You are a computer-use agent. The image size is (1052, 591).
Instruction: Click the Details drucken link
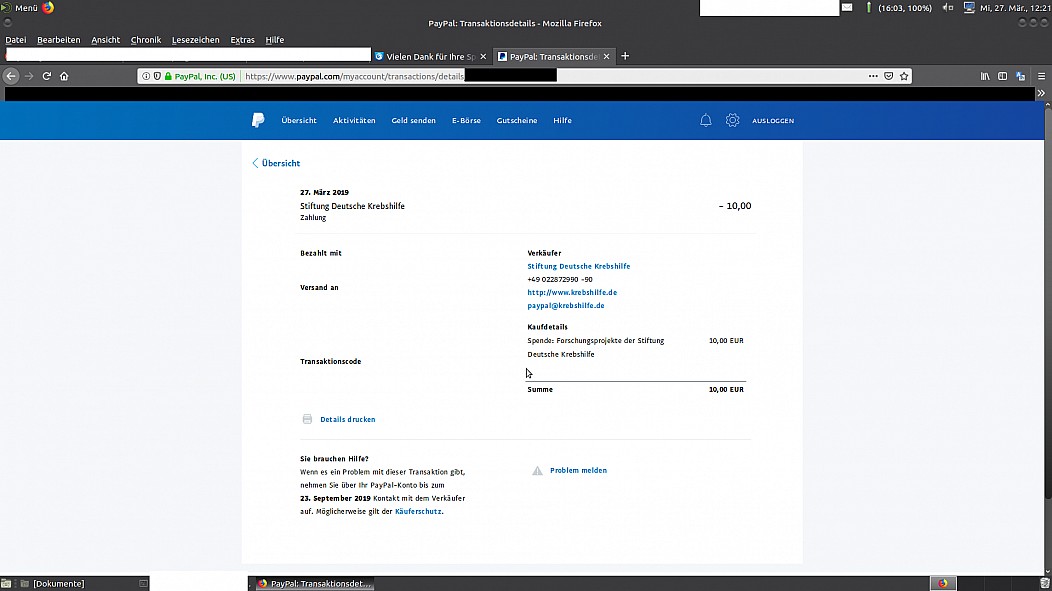click(348, 419)
